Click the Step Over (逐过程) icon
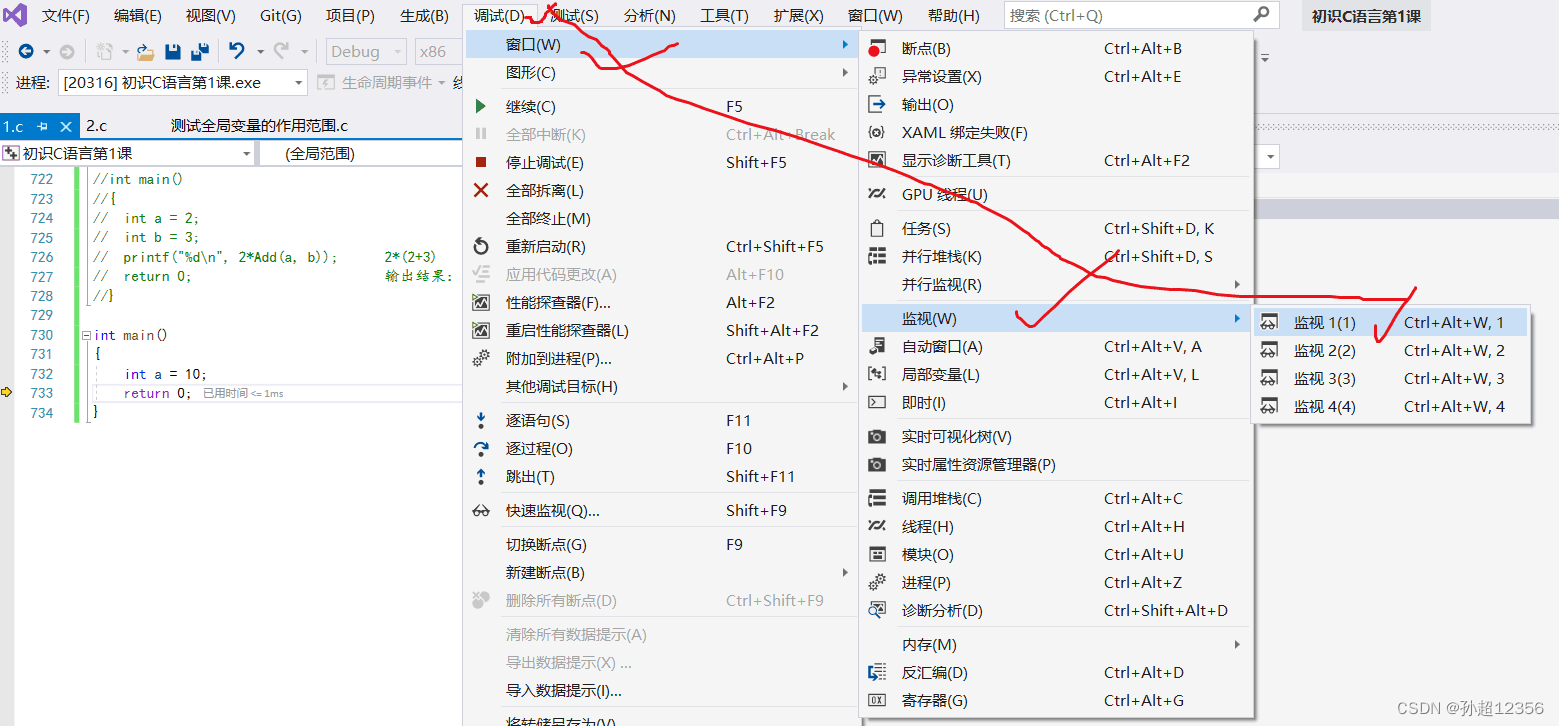 tap(481, 448)
